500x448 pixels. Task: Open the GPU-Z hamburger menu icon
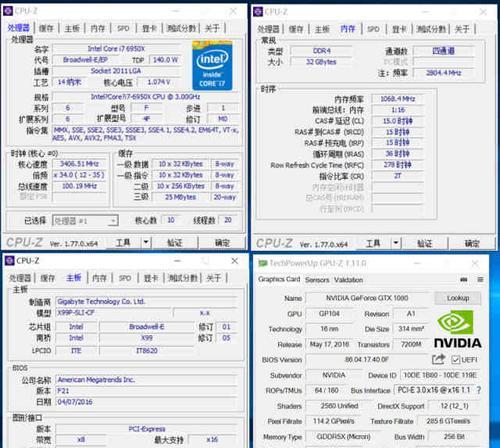click(x=480, y=280)
